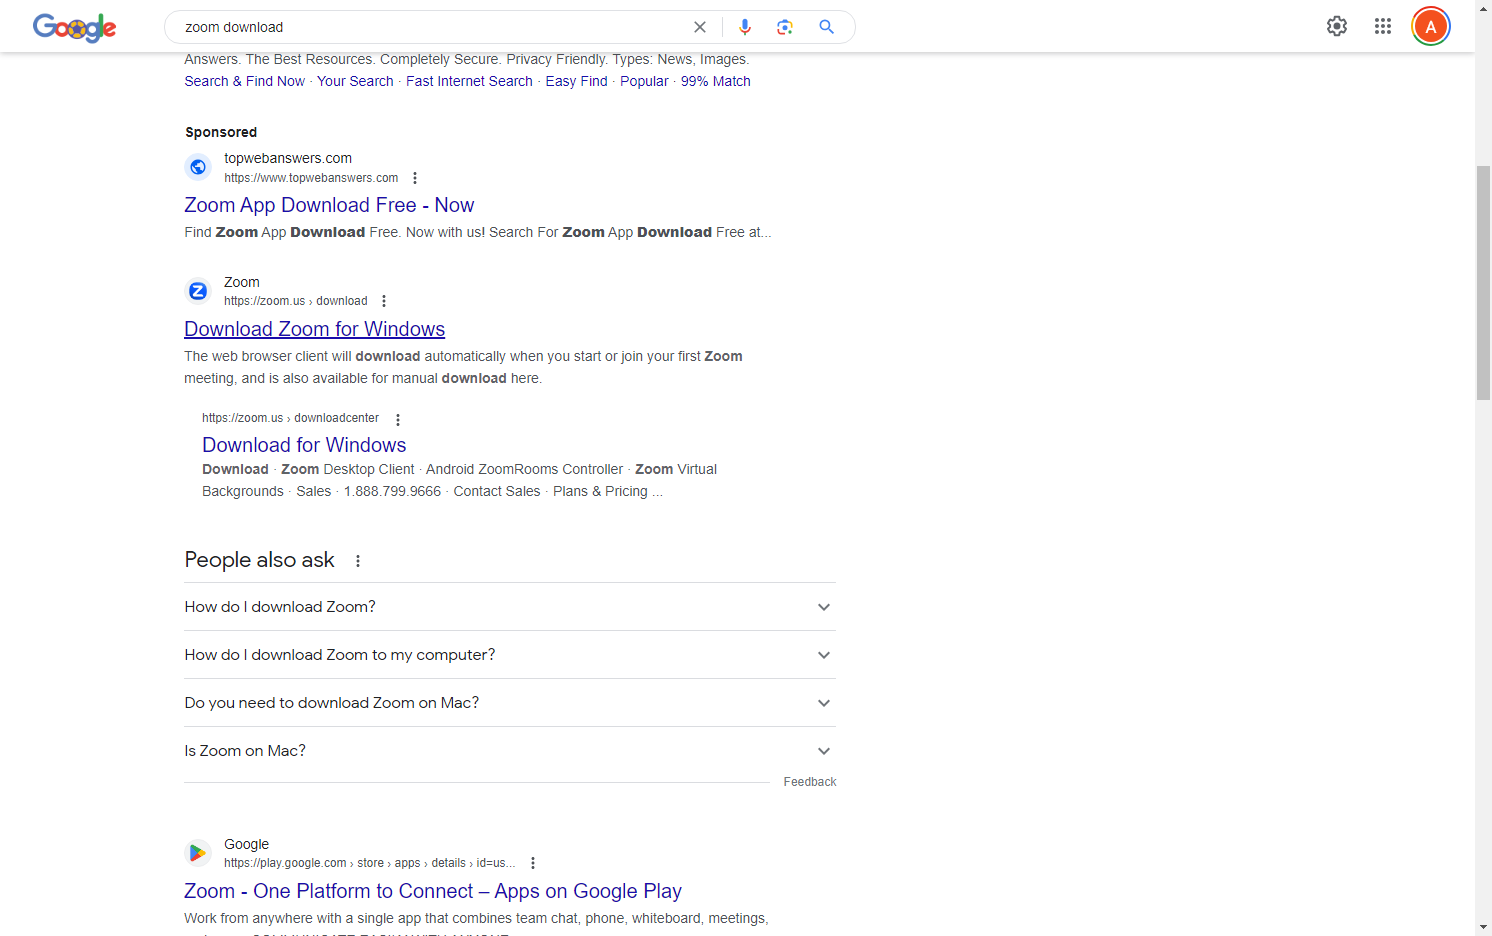Open the three-dot menu for play.google.com result

[x=533, y=863]
